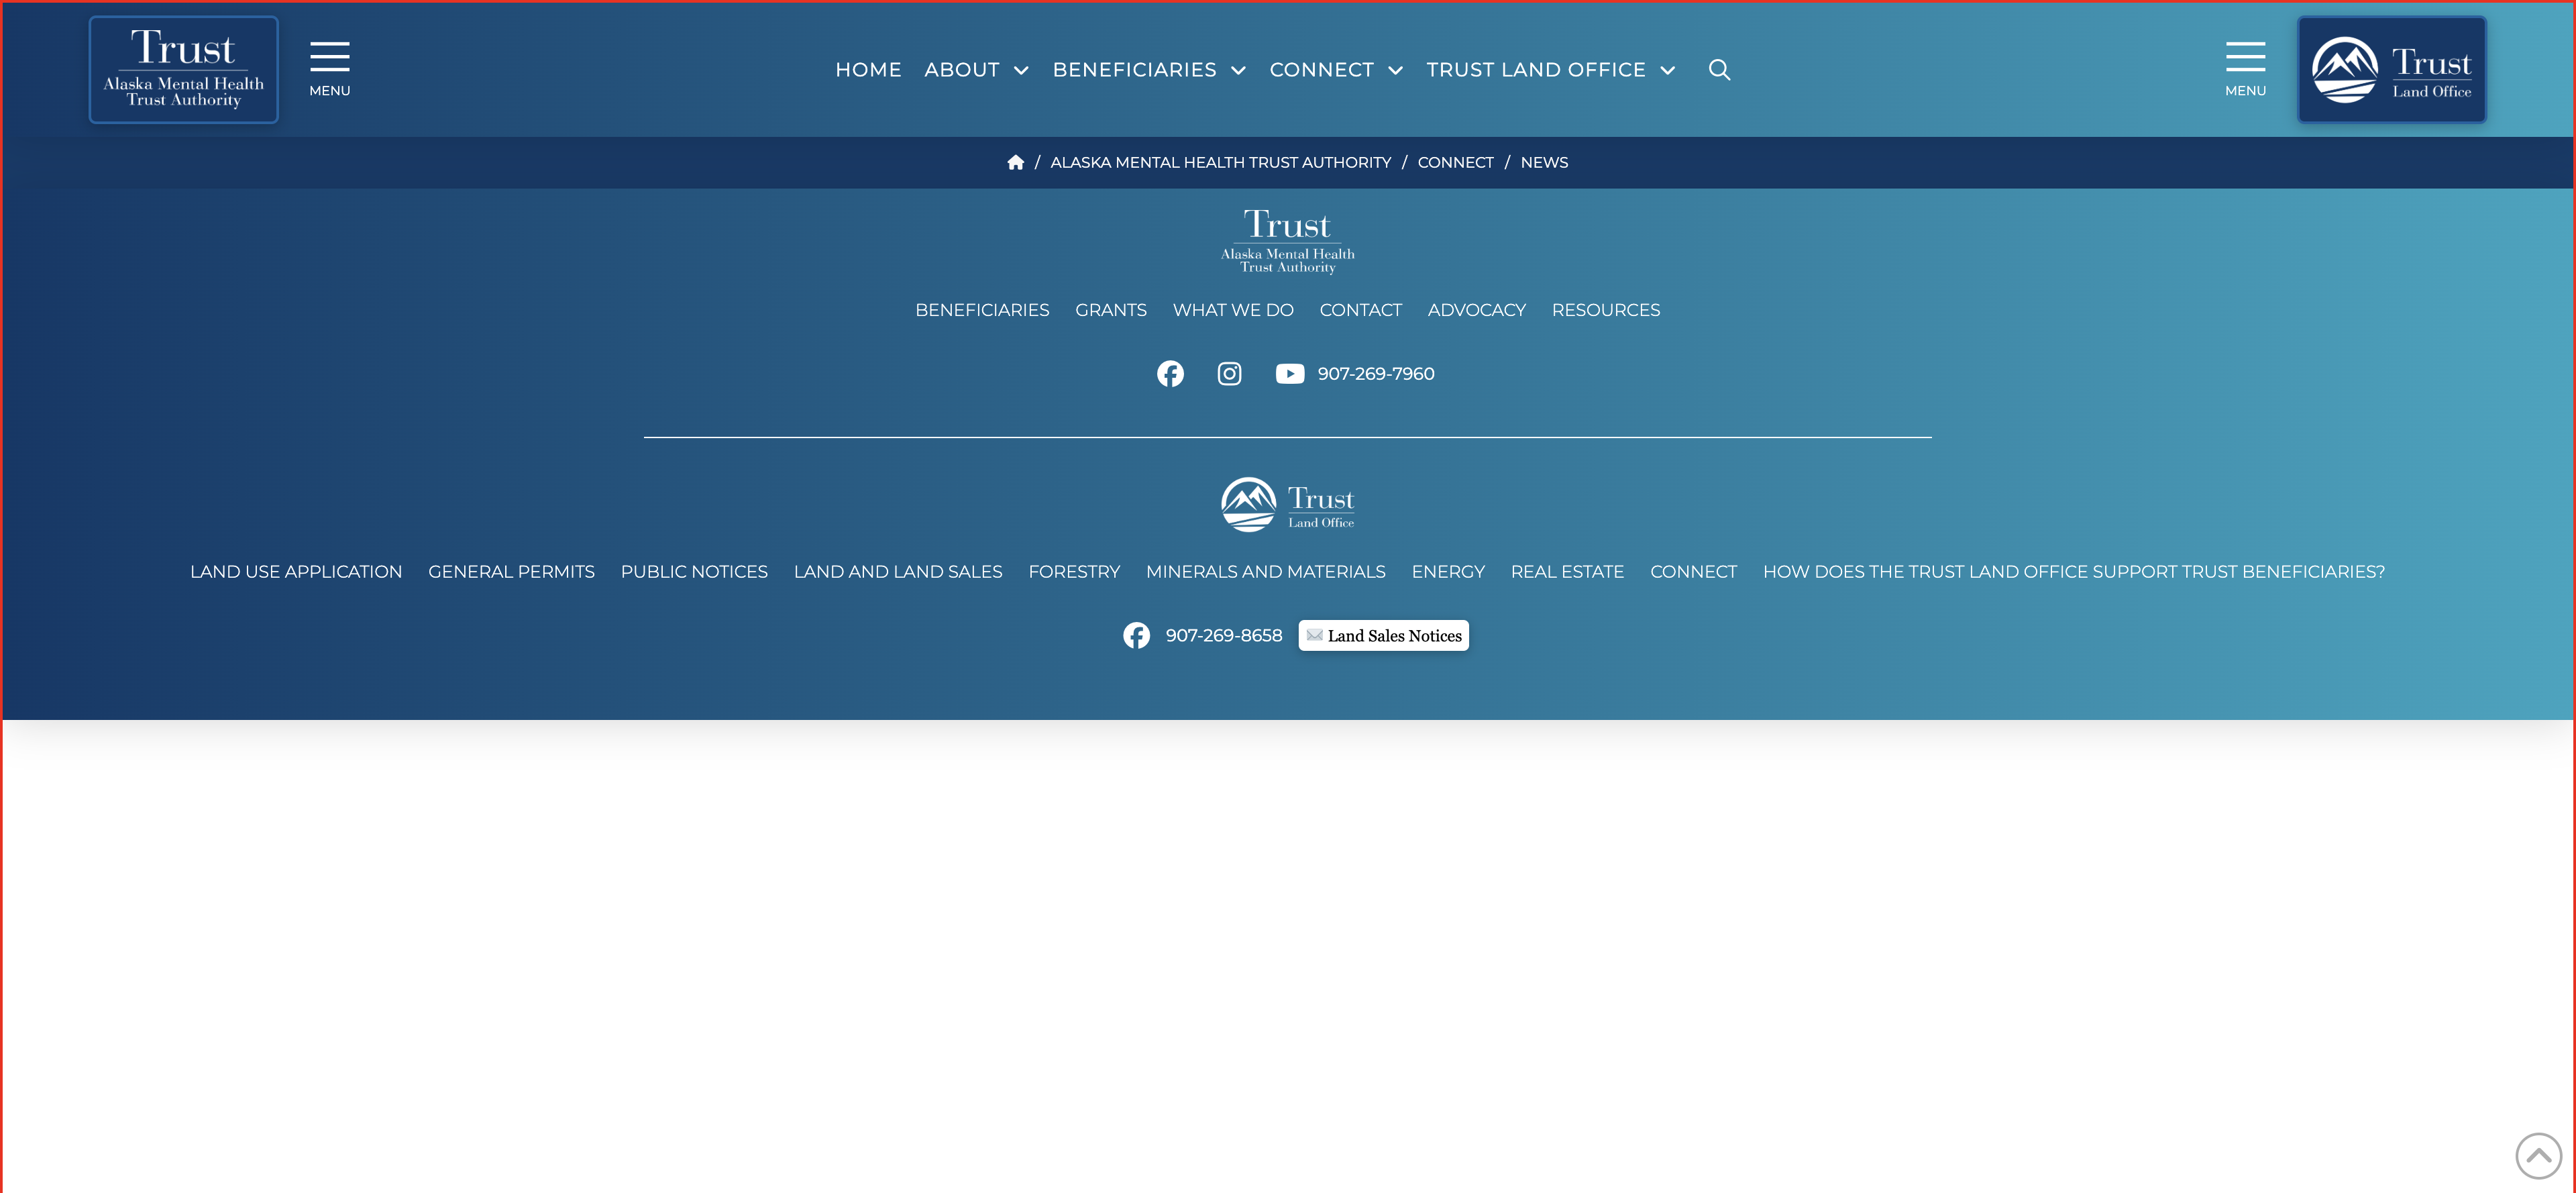Select GRANTS in the footer menu
2576x1193 pixels.
click(x=1110, y=310)
